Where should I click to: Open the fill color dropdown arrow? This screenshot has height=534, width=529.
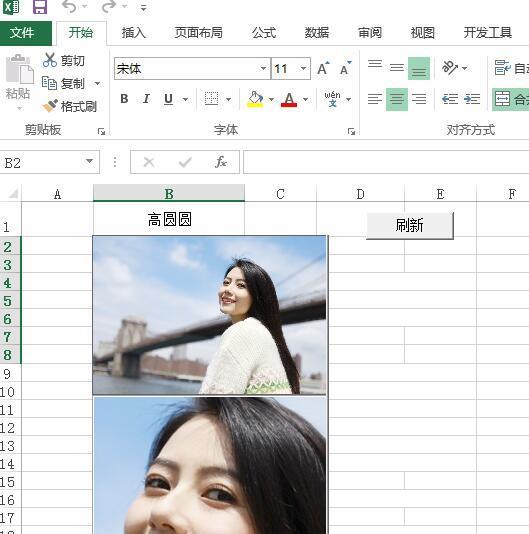[271, 99]
